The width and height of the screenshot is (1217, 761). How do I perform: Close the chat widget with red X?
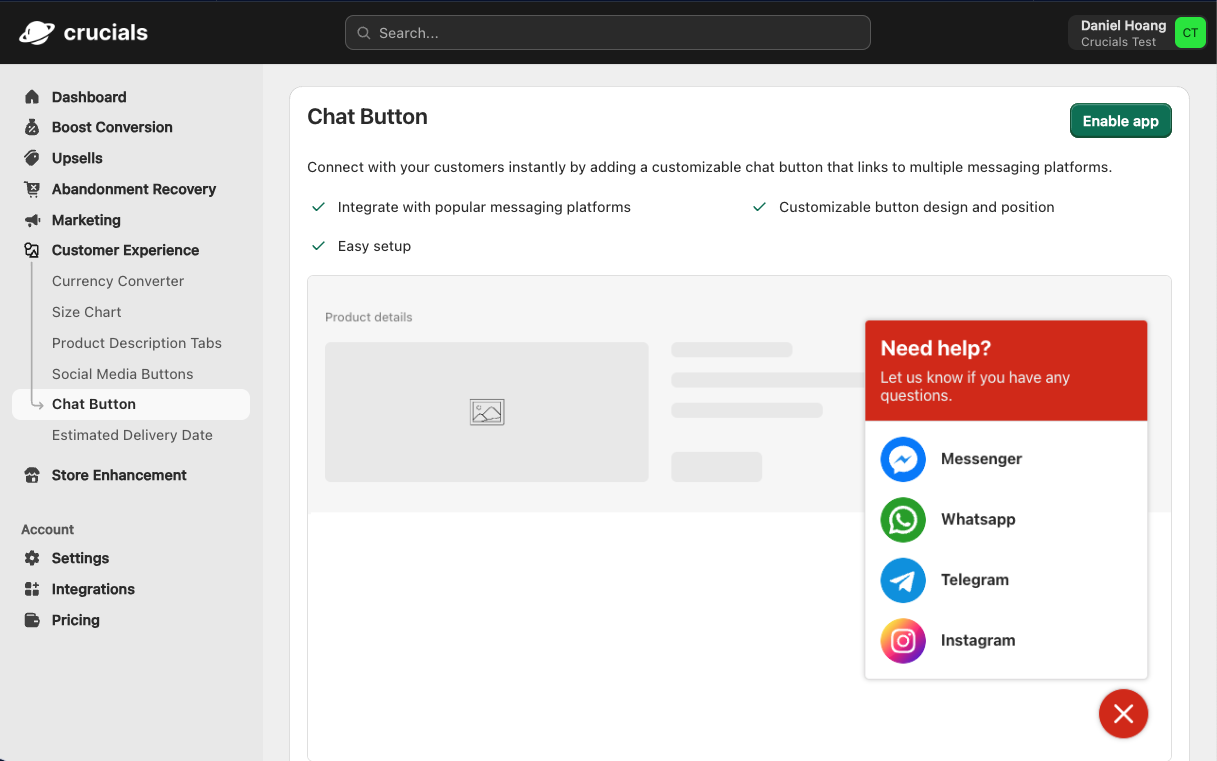click(x=1123, y=714)
